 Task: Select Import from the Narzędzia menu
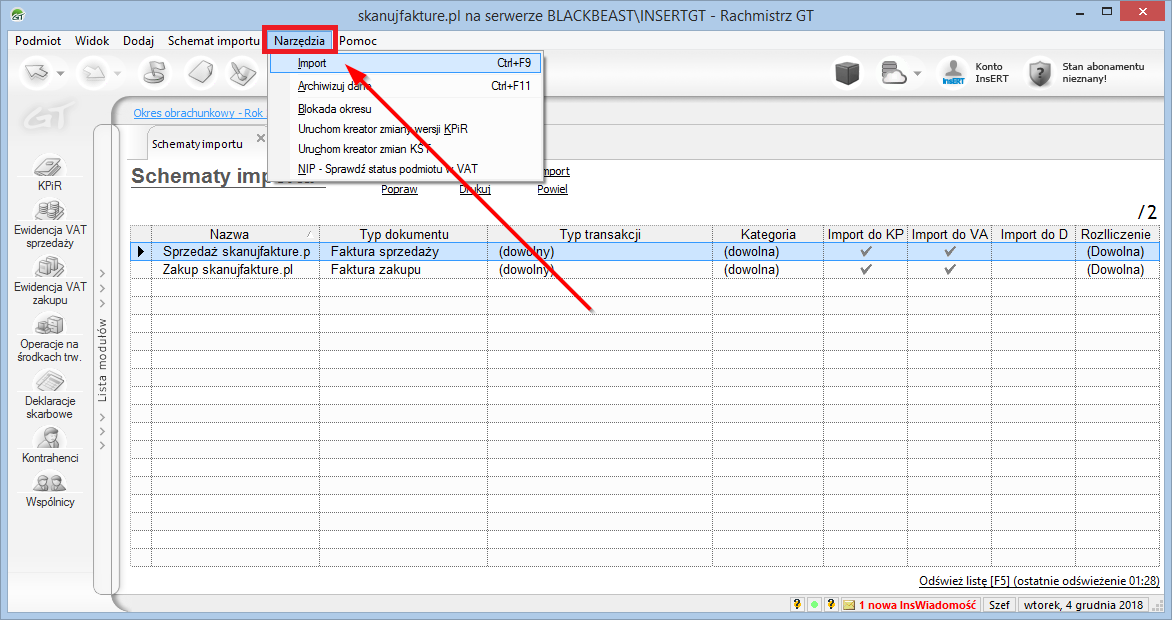tap(312, 63)
